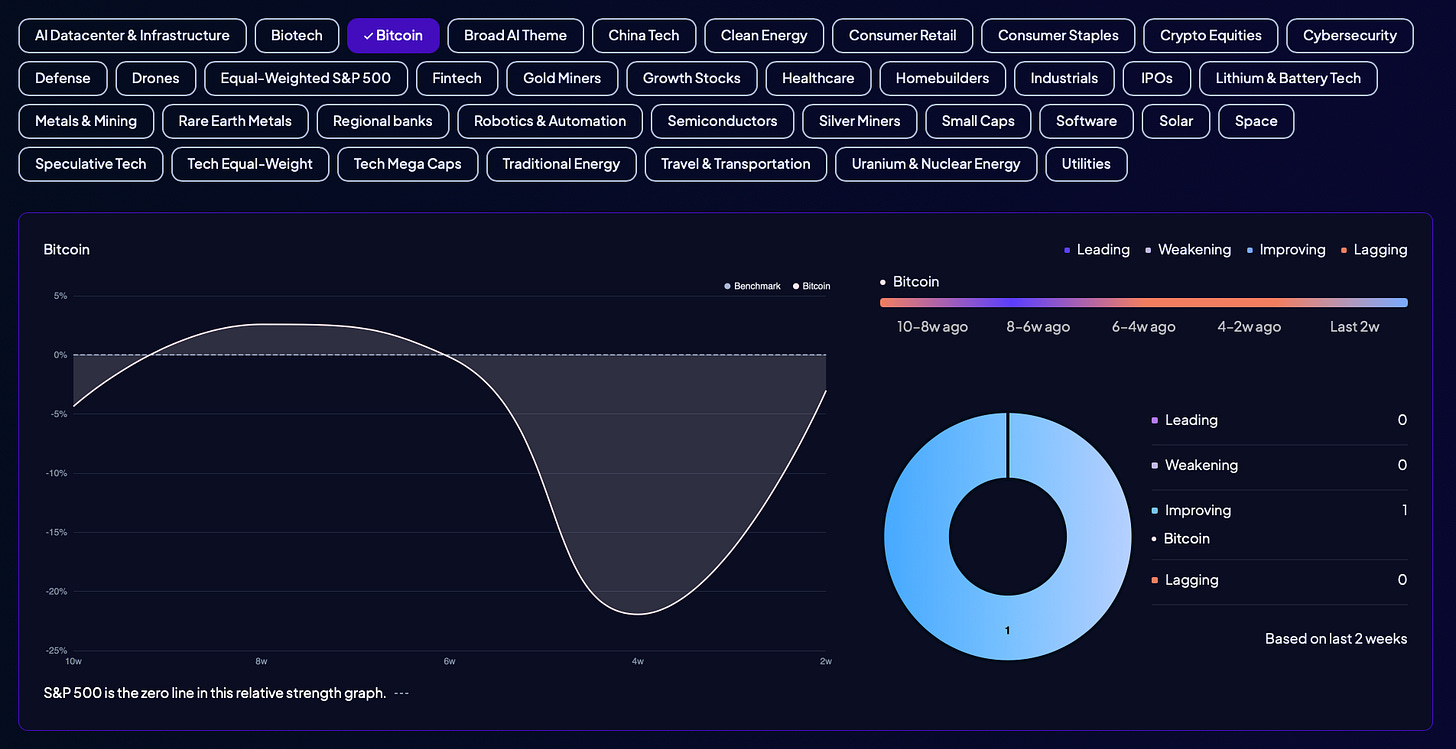Click the 10-8w ago timeline label
The width and height of the screenshot is (1456, 749).
tap(932, 327)
